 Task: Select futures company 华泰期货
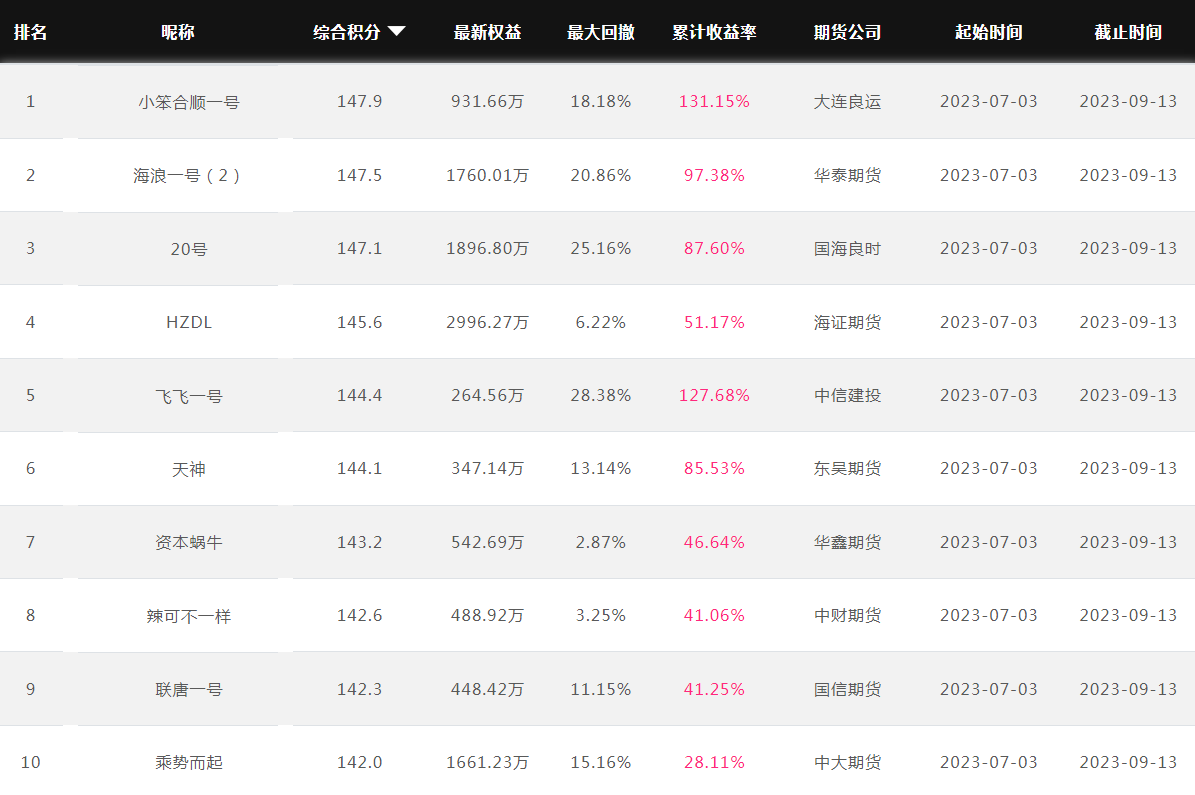click(847, 175)
